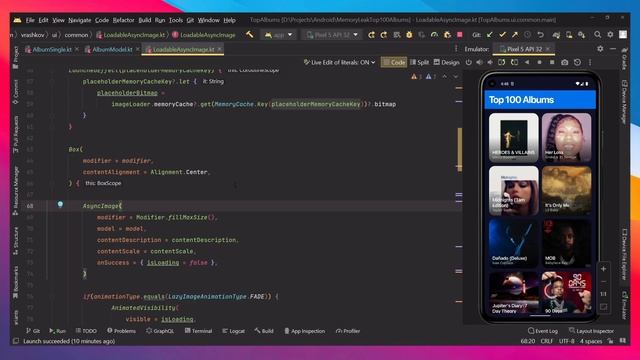Open the Terminal tool window
640x360 pixels.
(198, 331)
